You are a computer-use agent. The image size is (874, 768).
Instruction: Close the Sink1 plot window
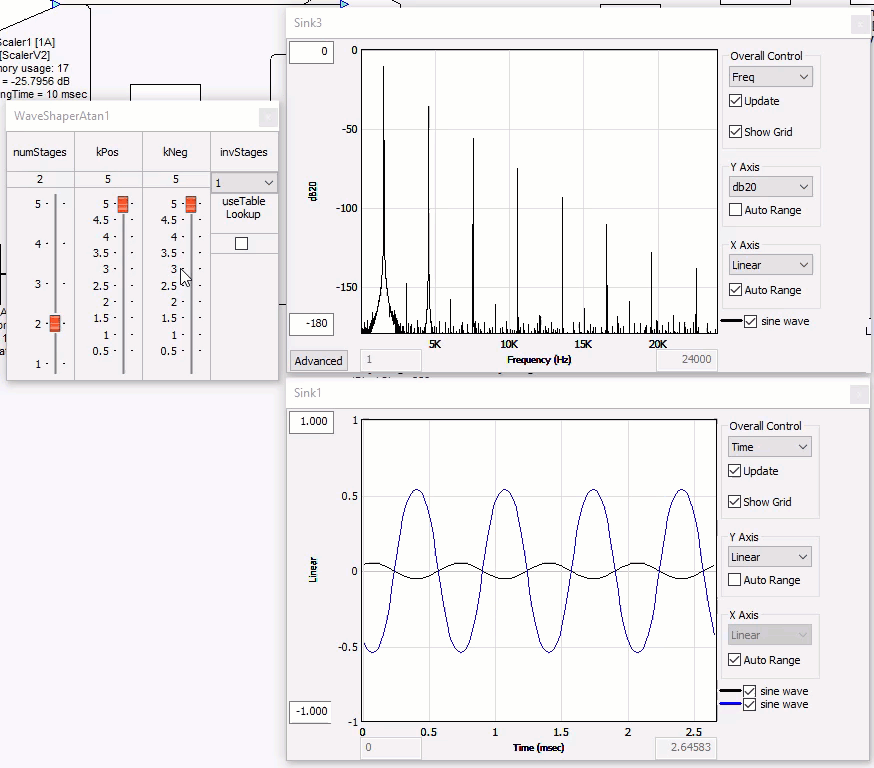point(860,394)
